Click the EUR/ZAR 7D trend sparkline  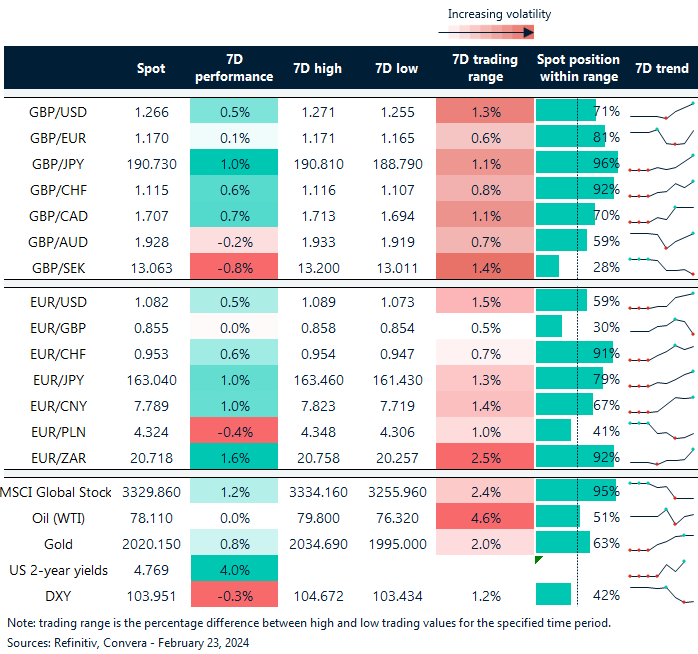pyautogui.click(x=661, y=457)
